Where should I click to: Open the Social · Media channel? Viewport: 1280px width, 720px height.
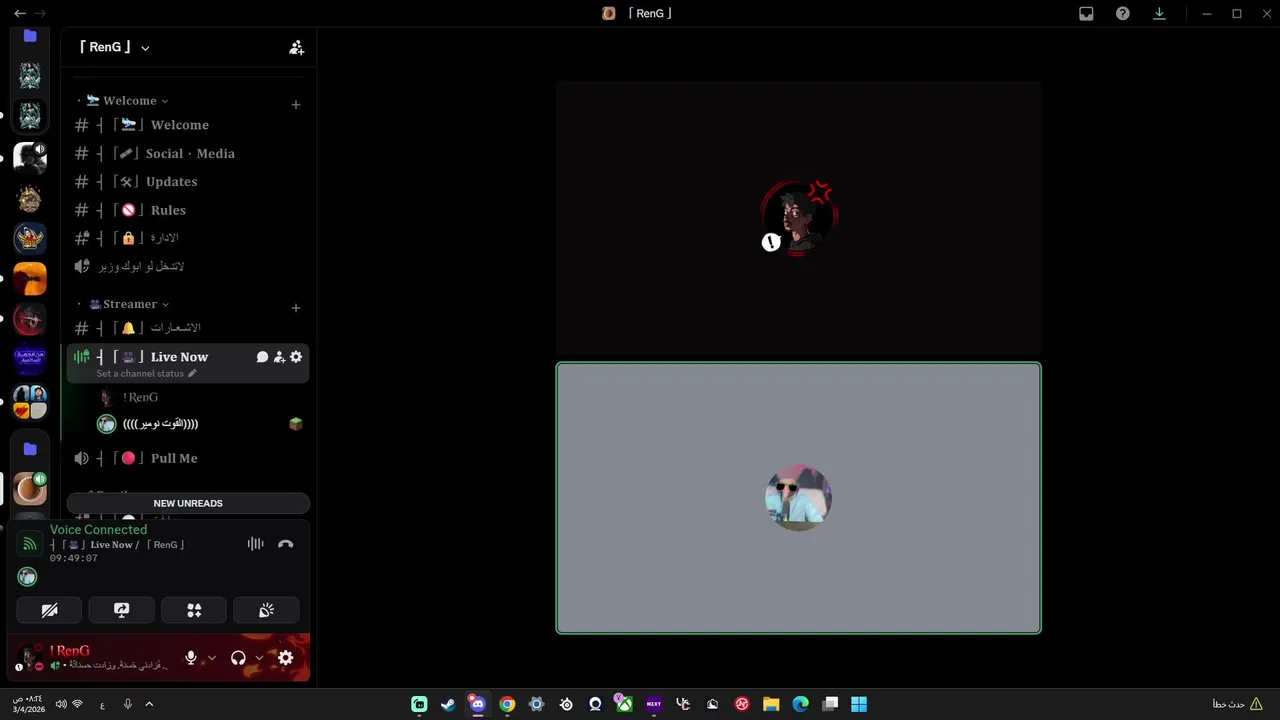click(188, 153)
